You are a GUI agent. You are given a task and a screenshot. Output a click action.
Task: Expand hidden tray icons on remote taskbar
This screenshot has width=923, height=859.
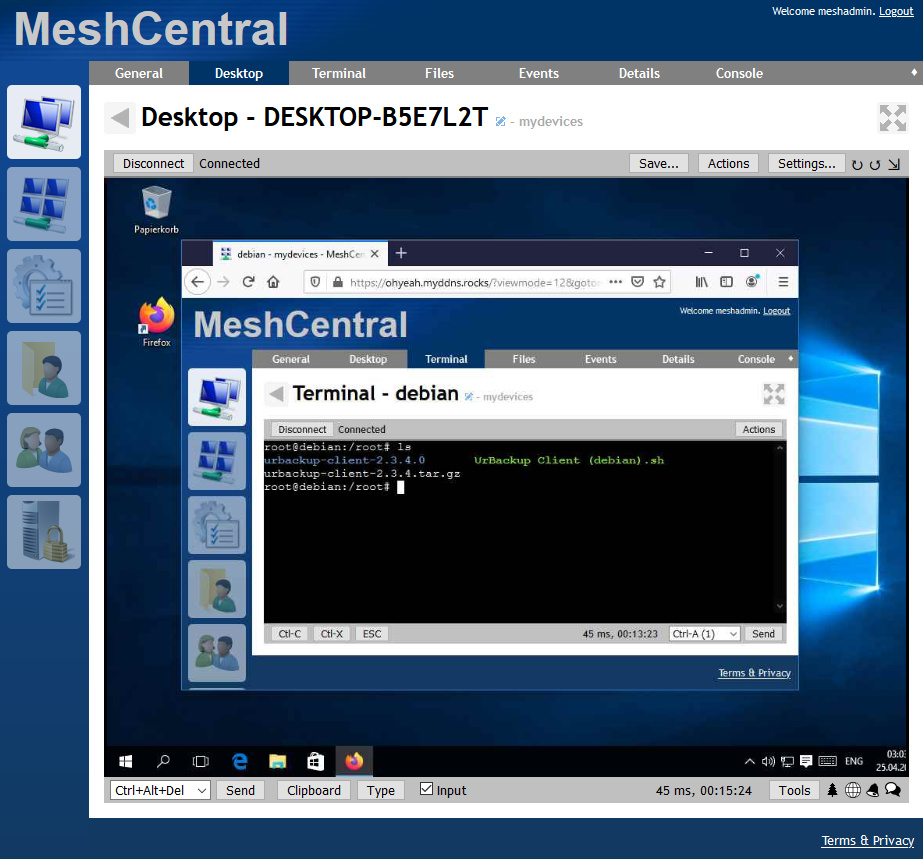749,761
